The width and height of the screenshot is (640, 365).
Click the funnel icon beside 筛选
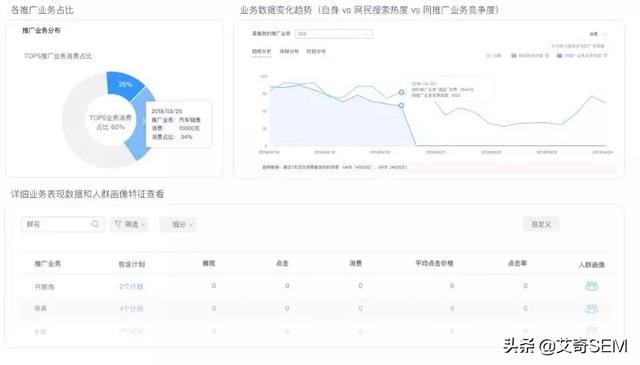pos(118,224)
